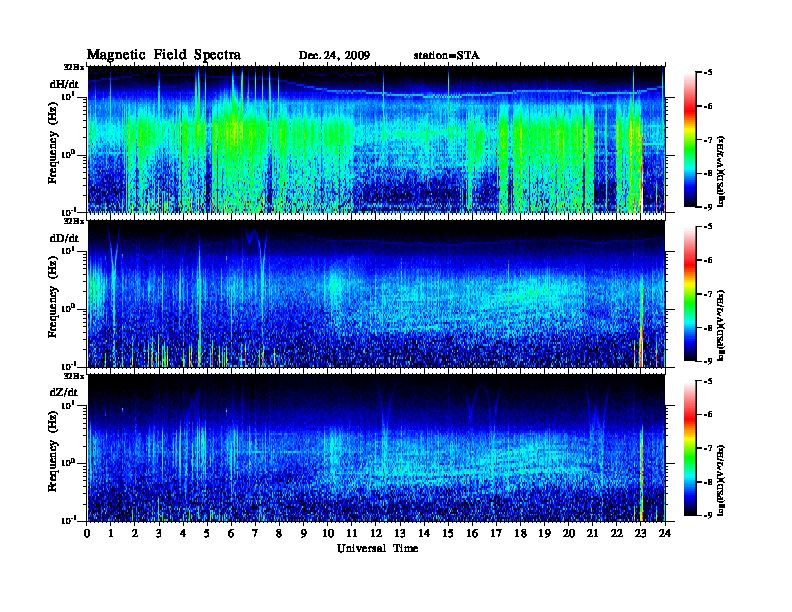The width and height of the screenshot is (792, 612).
Task: Click the hour "1" tick label
Action: tap(111, 534)
